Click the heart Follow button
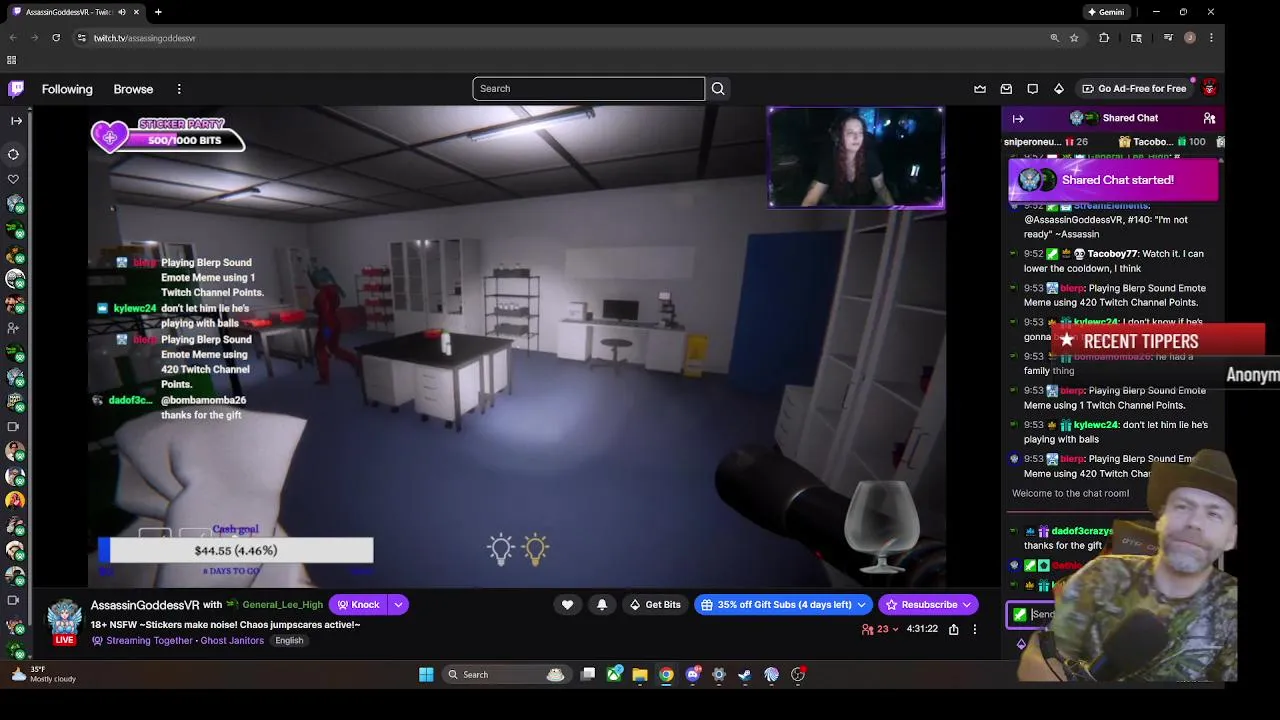The image size is (1280, 720). pos(567,604)
